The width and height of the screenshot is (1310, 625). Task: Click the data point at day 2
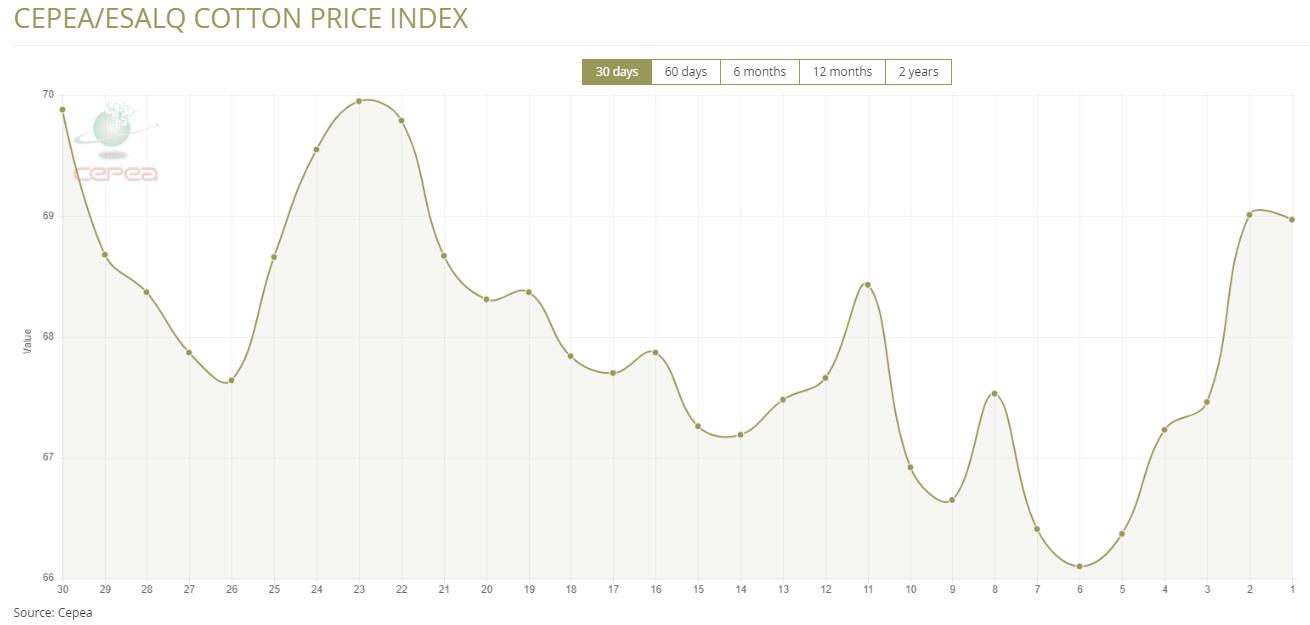click(1249, 214)
